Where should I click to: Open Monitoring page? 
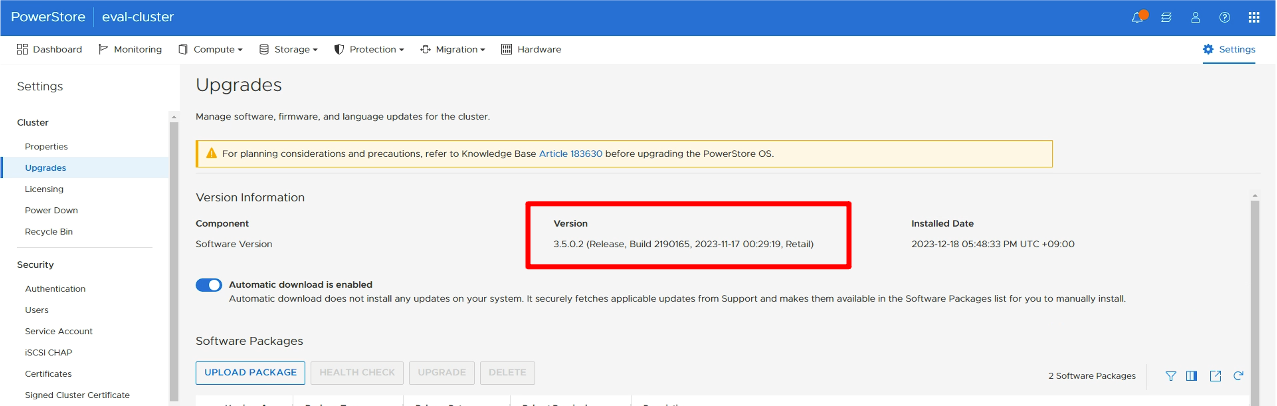(130, 49)
